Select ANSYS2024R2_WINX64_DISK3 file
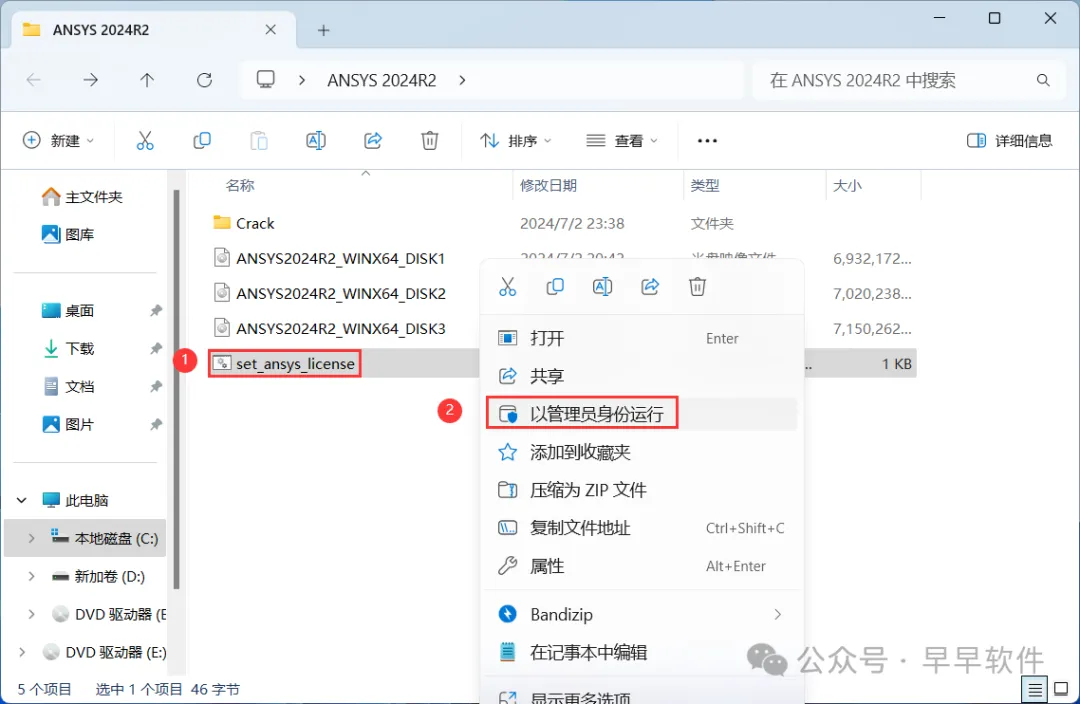The height and width of the screenshot is (704, 1080). tap(329, 329)
